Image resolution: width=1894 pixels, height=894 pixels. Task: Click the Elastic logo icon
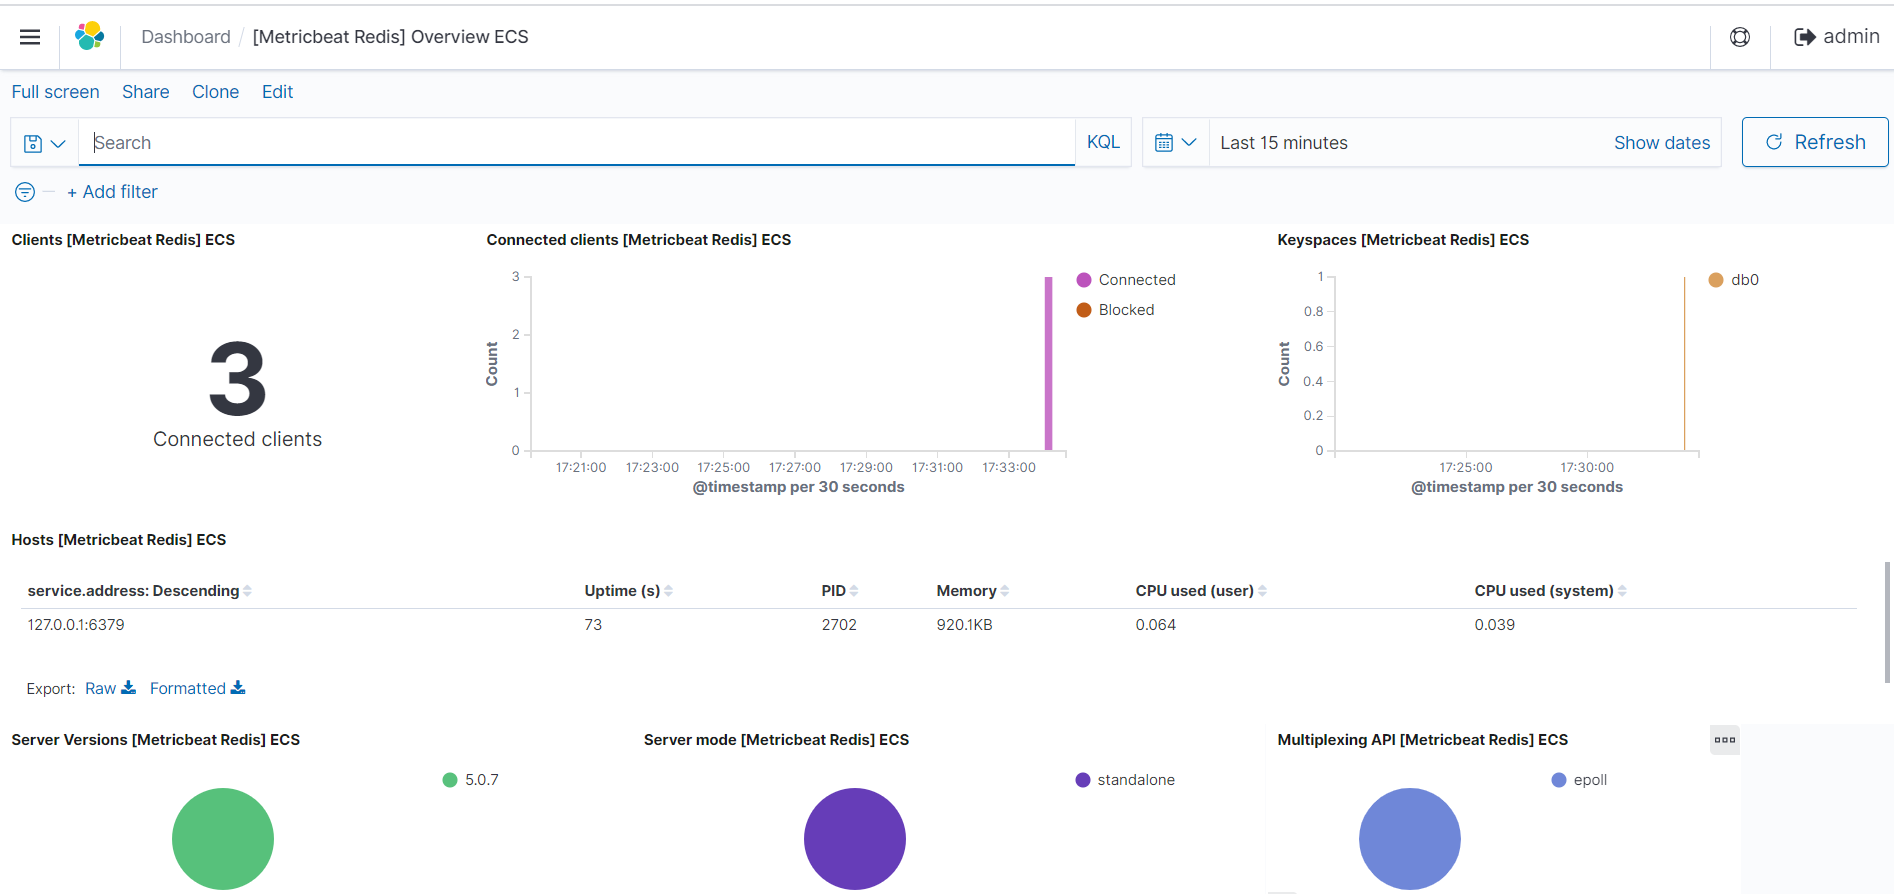[89, 37]
